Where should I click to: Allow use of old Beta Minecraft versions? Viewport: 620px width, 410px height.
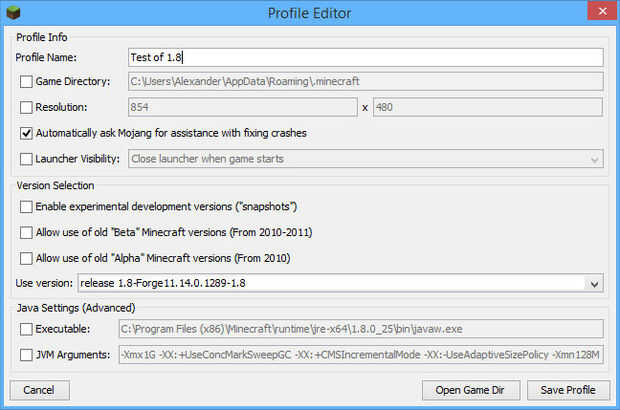point(26,232)
